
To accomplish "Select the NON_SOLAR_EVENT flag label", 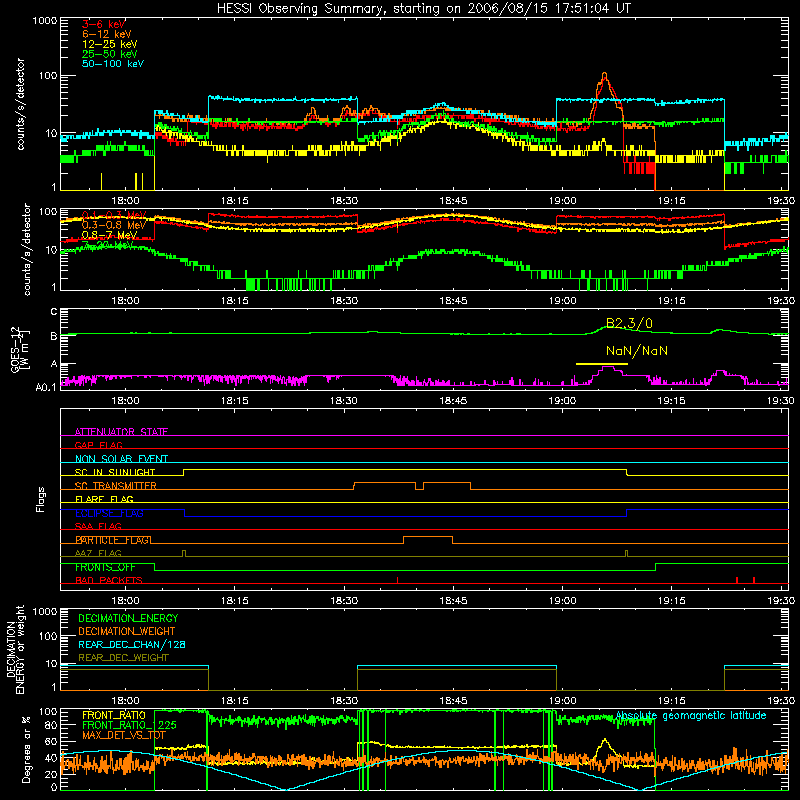I will (x=121, y=459).
